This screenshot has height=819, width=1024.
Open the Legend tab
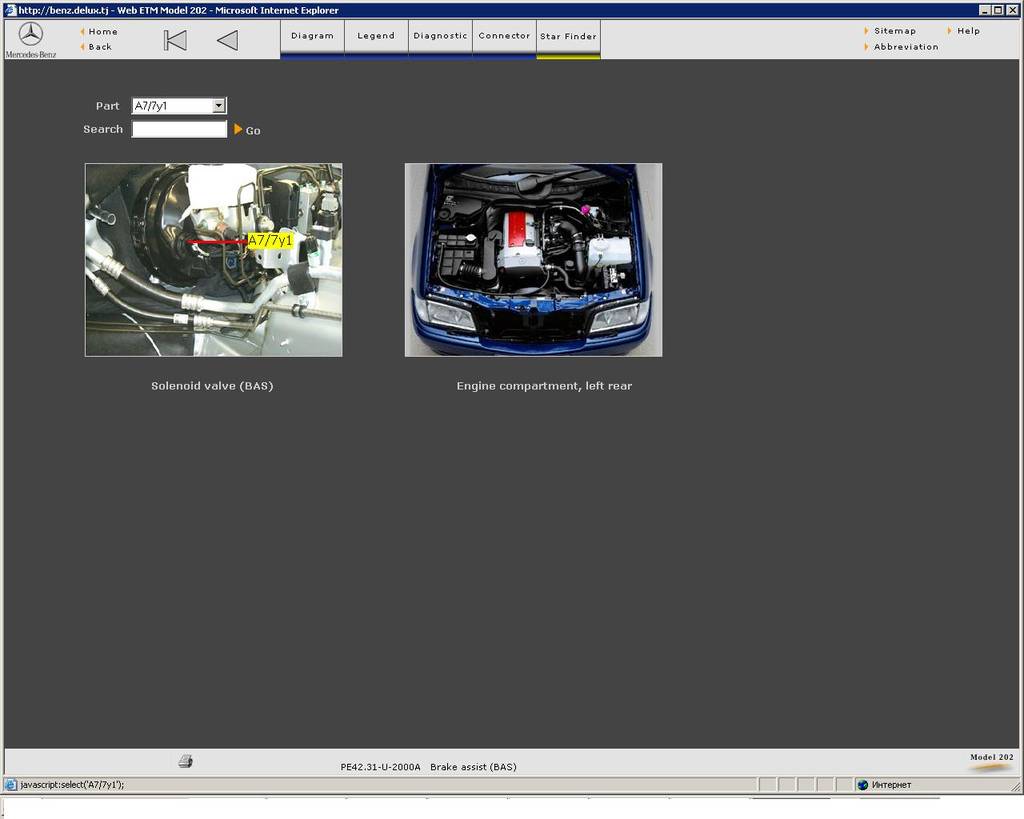click(x=376, y=37)
